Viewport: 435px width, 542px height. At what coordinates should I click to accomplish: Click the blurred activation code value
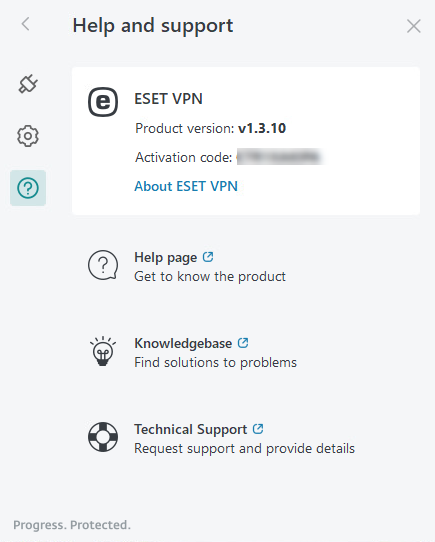279,157
